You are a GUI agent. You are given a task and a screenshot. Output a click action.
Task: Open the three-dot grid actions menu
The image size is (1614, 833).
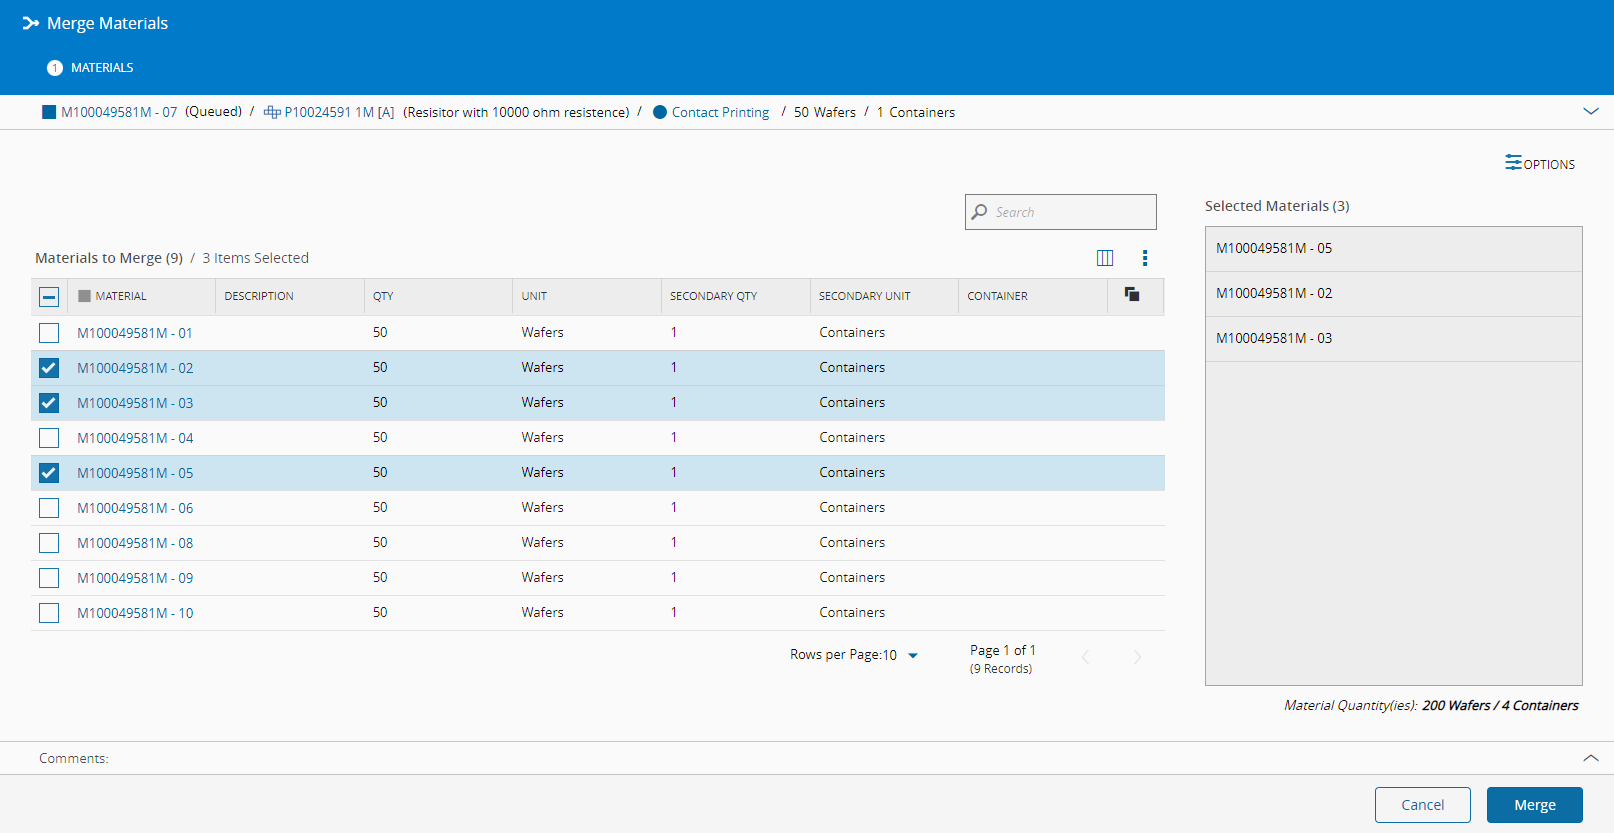(1145, 258)
